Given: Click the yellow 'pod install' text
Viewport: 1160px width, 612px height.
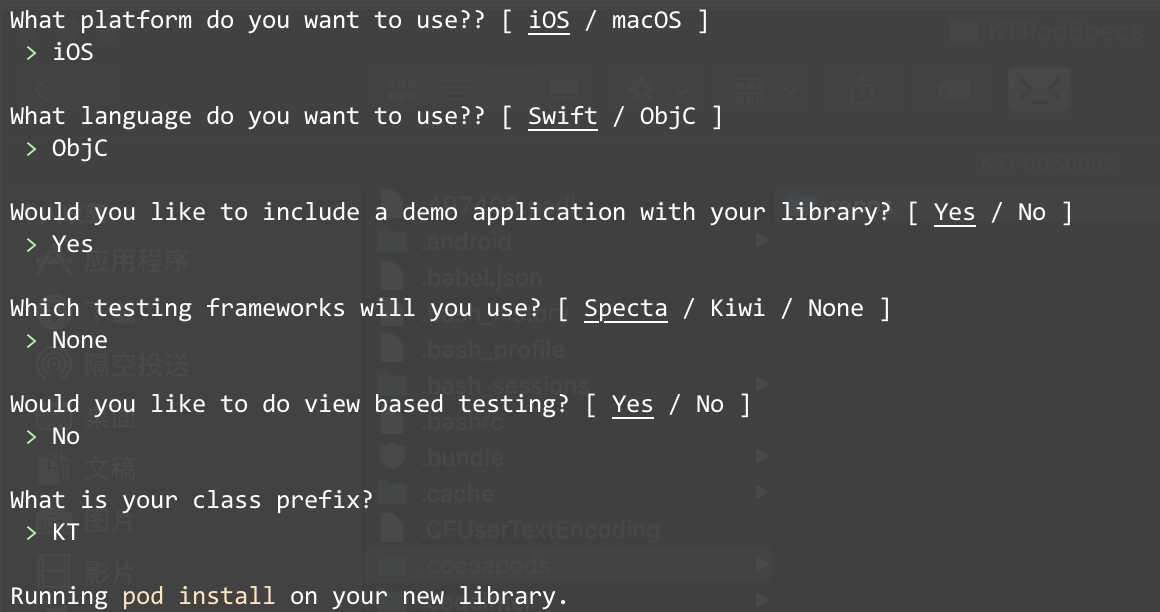Looking at the screenshot, I should pyautogui.click(x=198, y=596).
